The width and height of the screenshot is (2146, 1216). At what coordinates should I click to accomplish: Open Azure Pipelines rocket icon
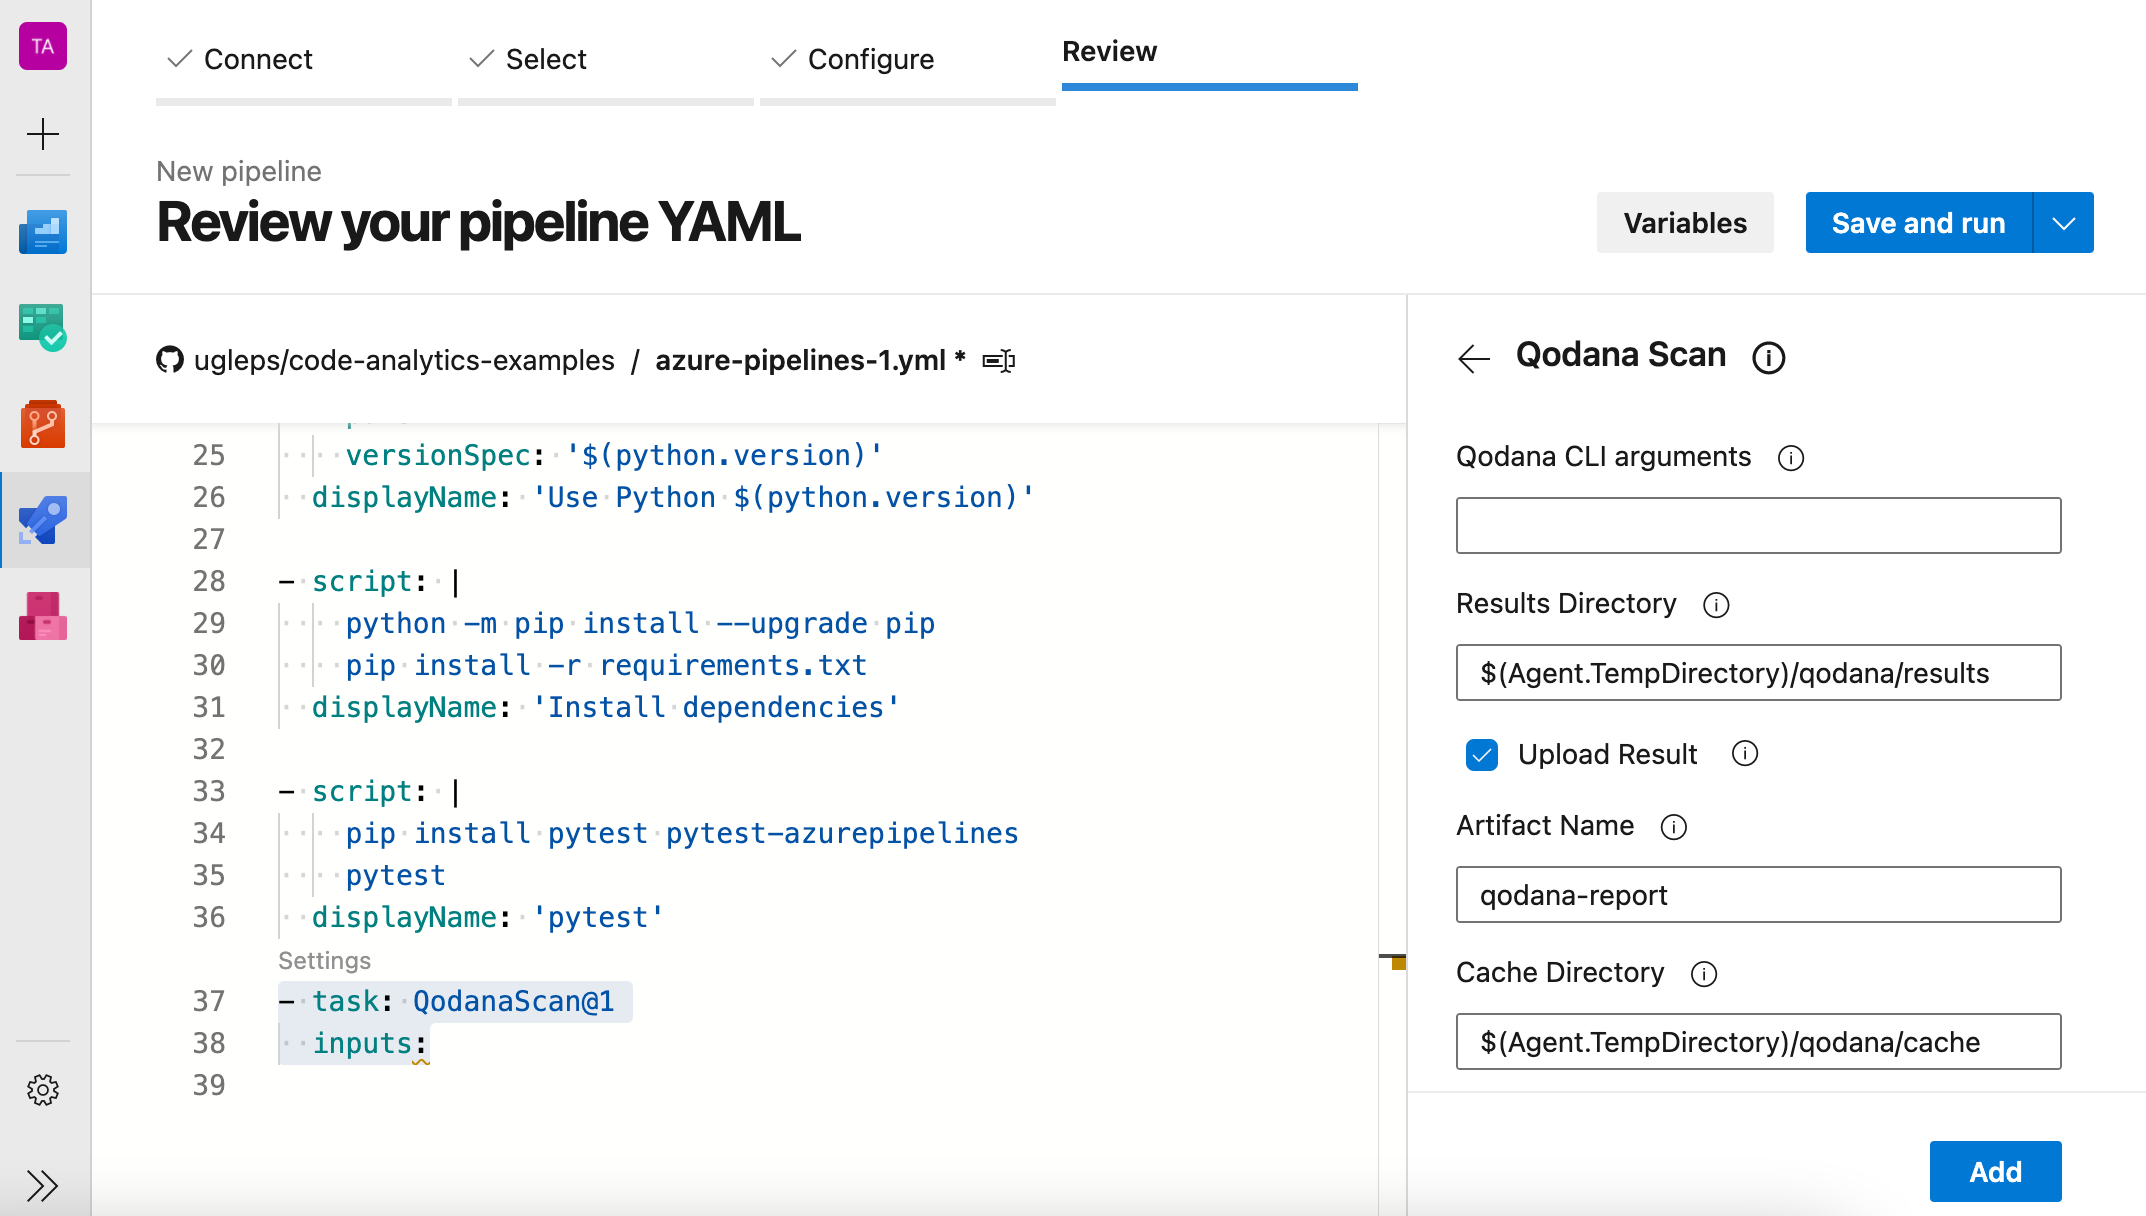[43, 520]
